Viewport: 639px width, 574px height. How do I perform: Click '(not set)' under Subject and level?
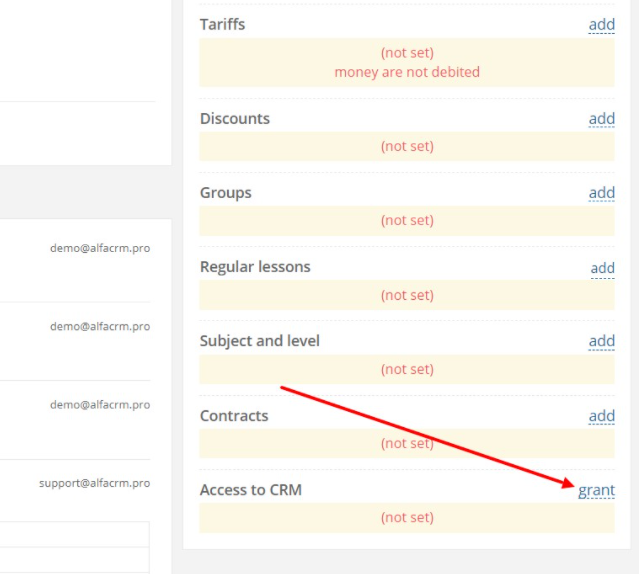(x=407, y=369)
